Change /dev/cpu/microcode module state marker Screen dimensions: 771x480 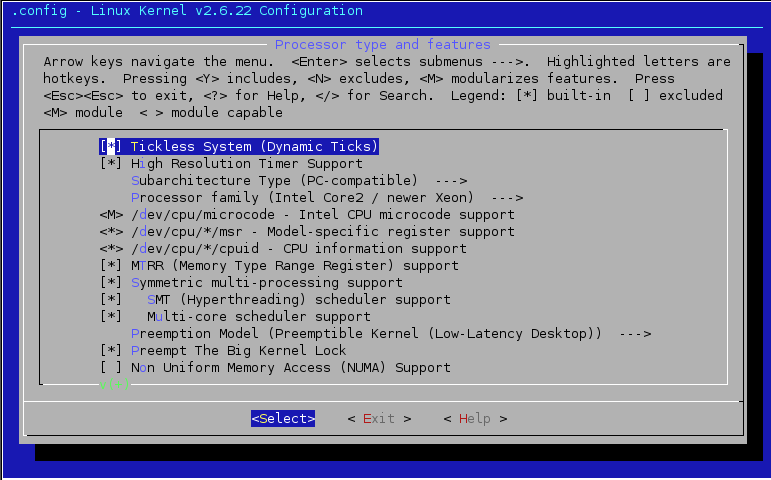click(x=111, y=214)
